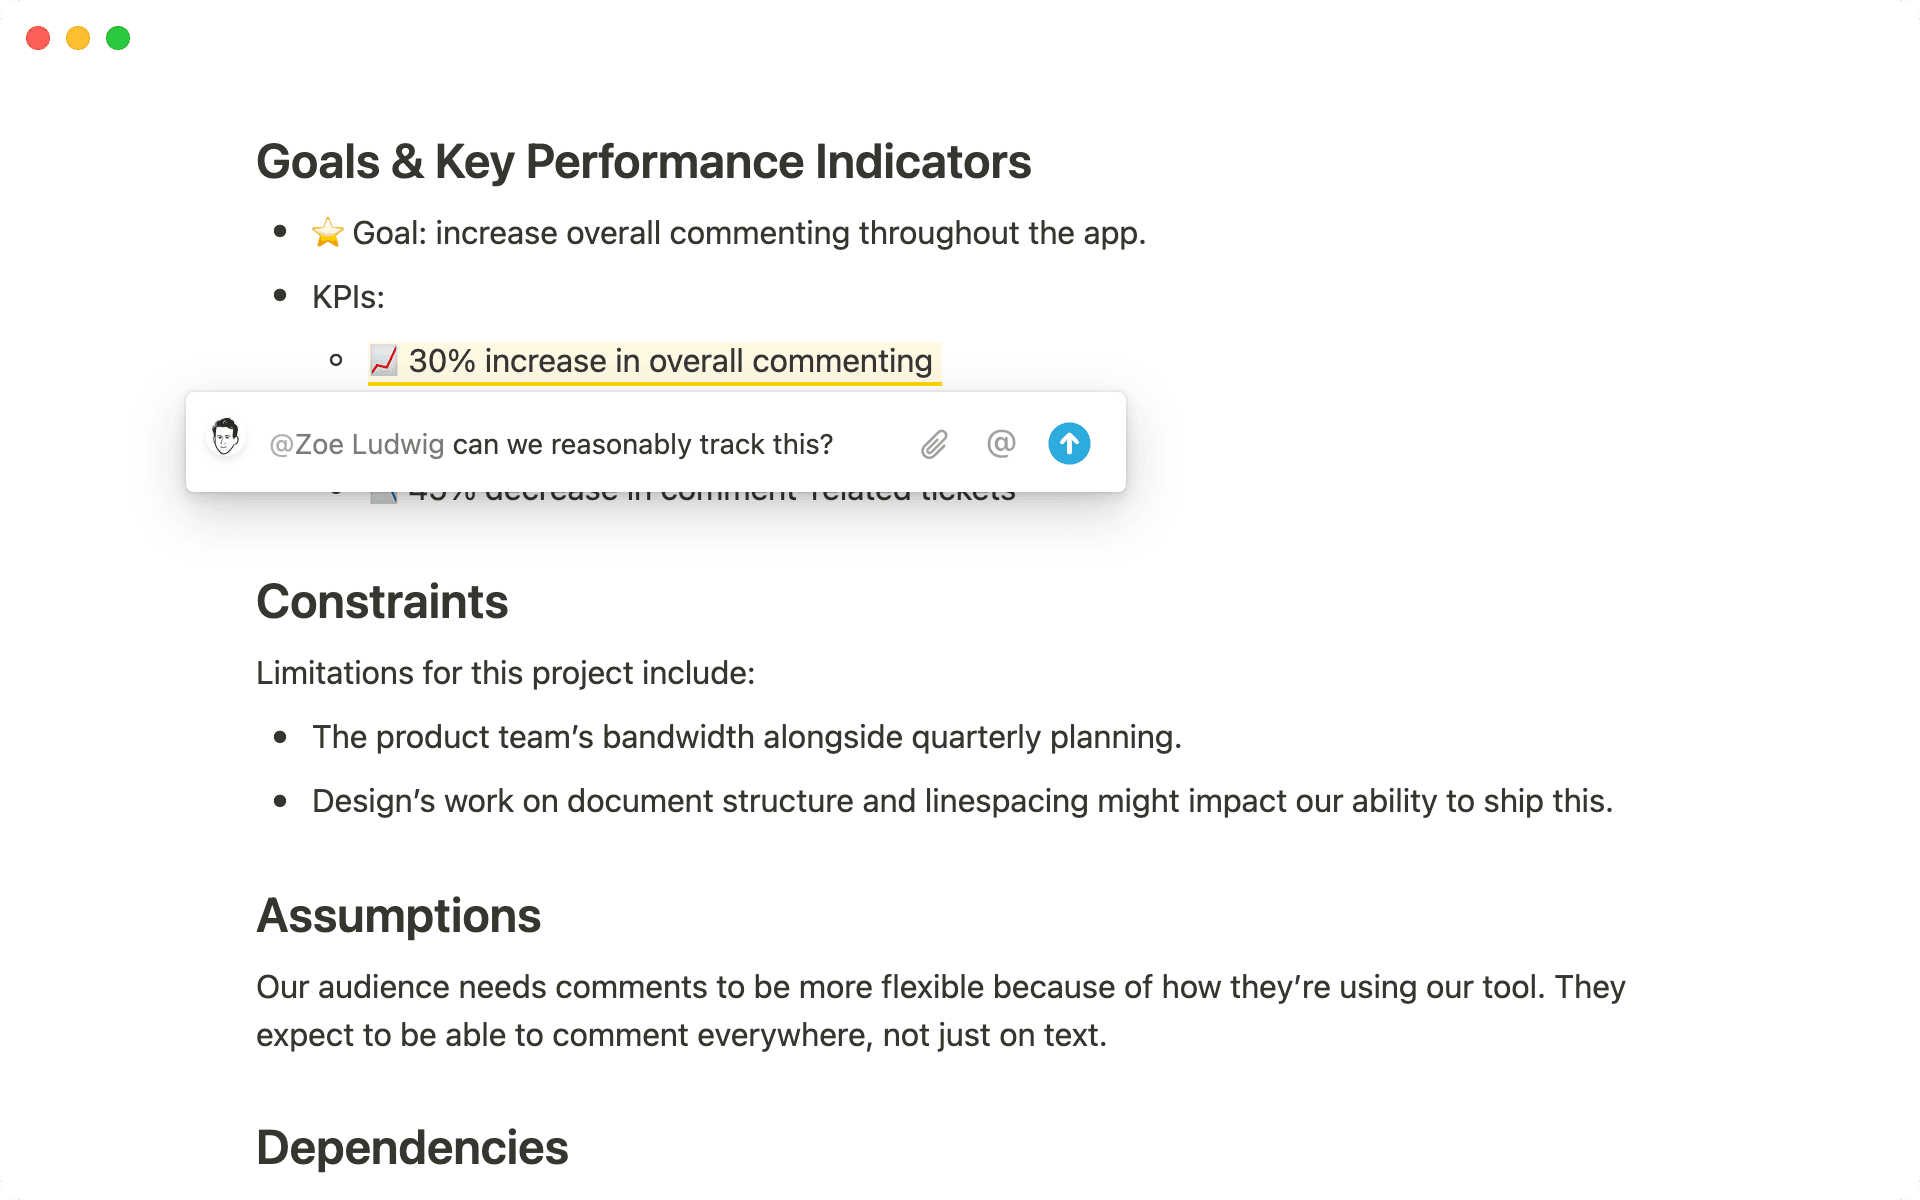Click the Limitations for this project text
The height and width of the screenshot is (1200, 1920).
pos(505,672)
